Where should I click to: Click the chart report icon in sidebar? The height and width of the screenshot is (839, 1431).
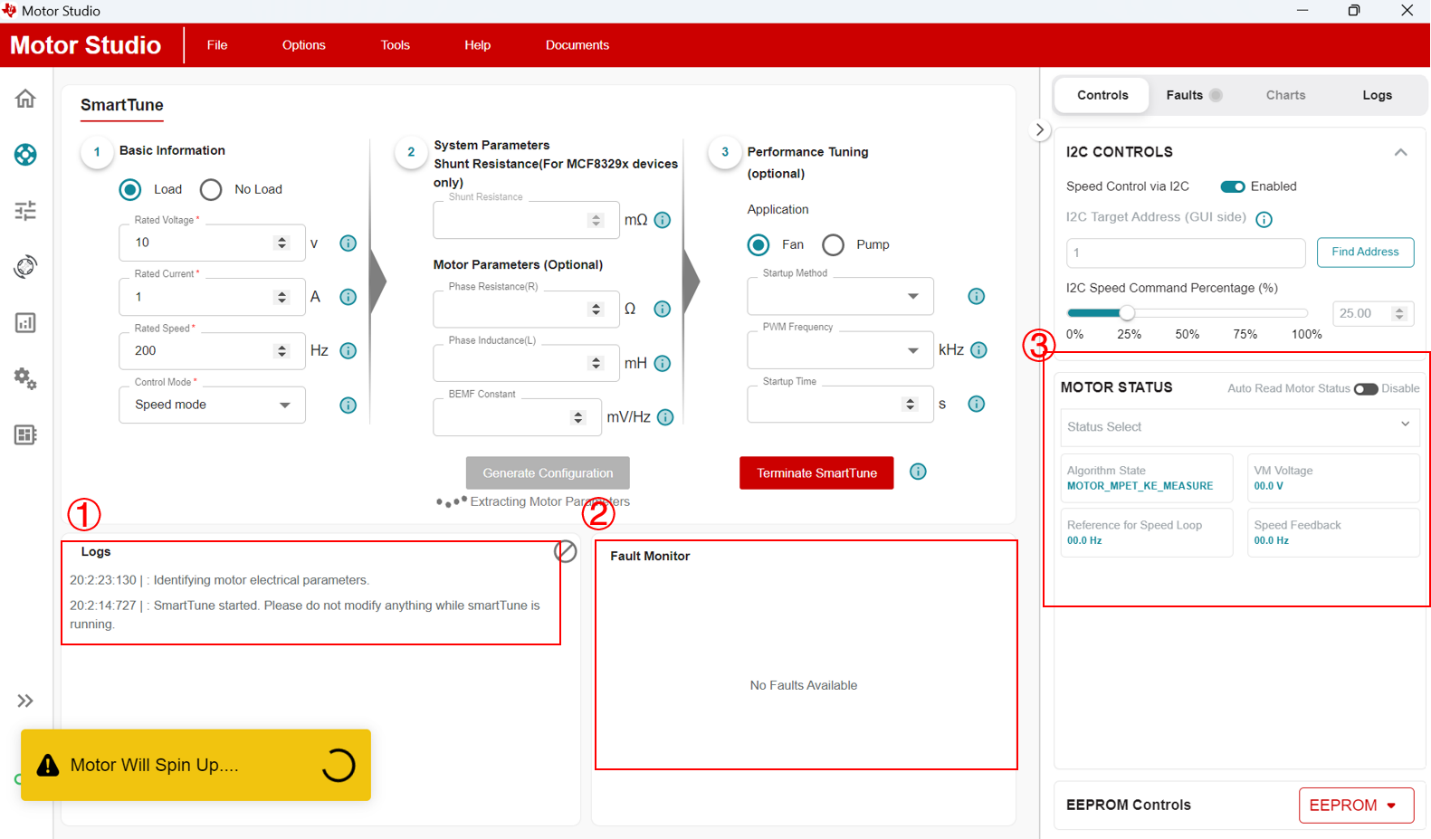coord(26,322)
